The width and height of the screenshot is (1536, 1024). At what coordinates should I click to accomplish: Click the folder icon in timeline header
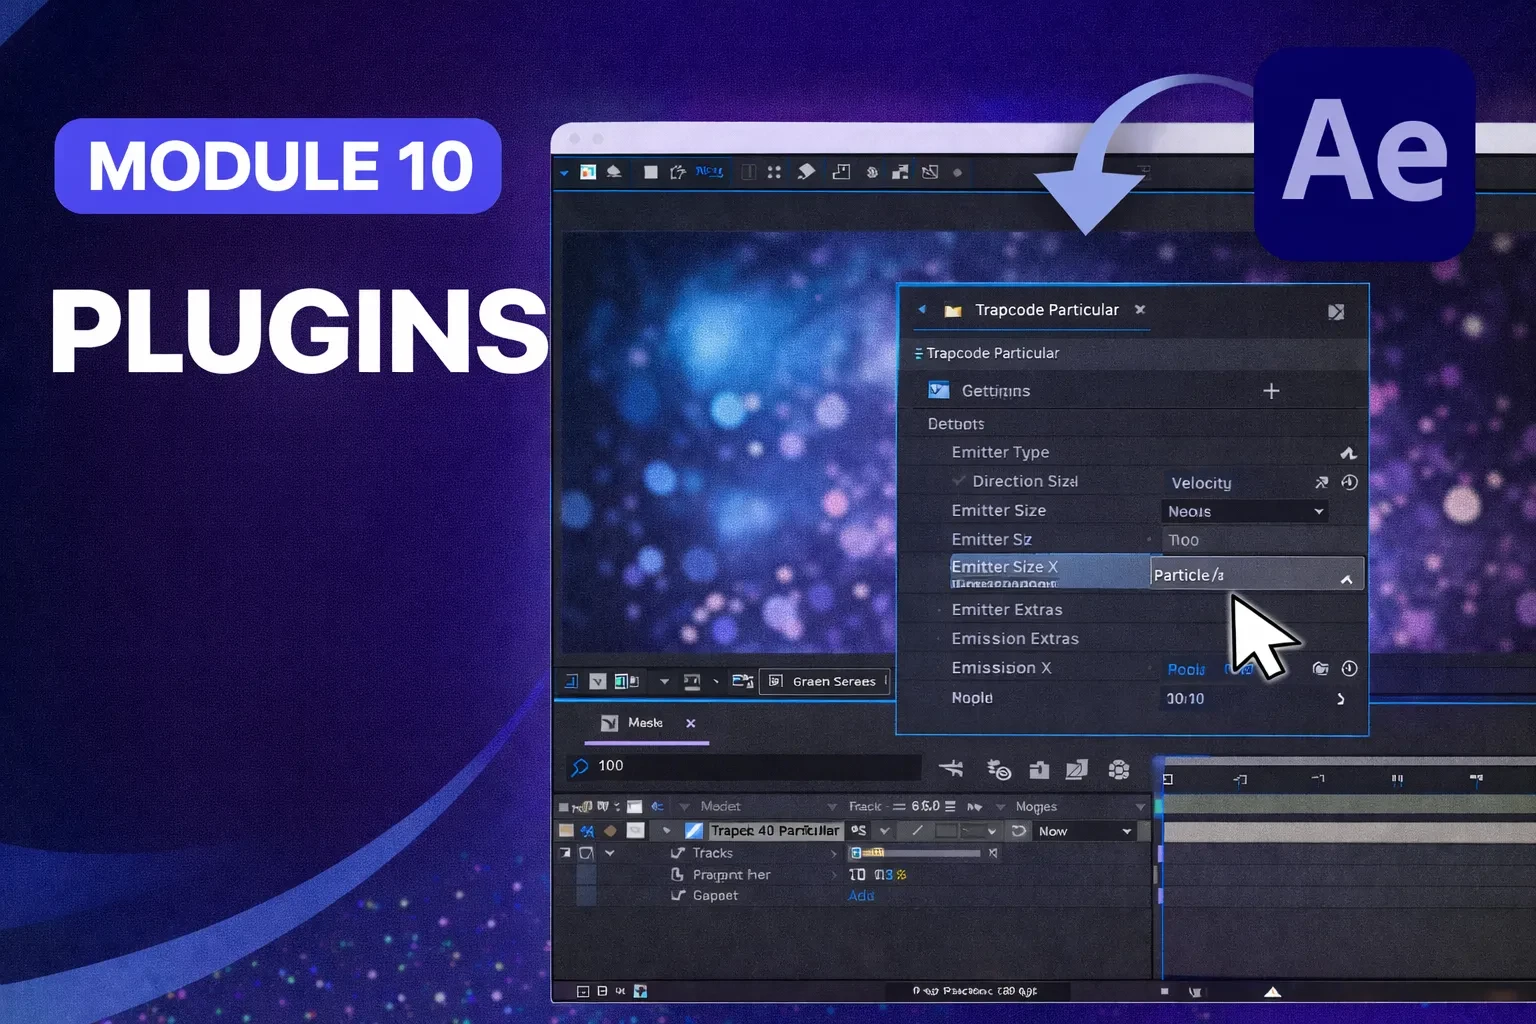point(1040,769)
